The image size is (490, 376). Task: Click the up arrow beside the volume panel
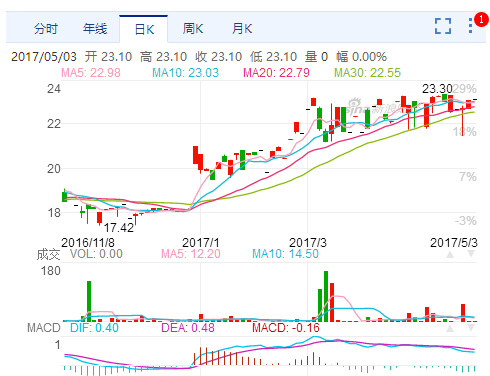click(450, 254)
